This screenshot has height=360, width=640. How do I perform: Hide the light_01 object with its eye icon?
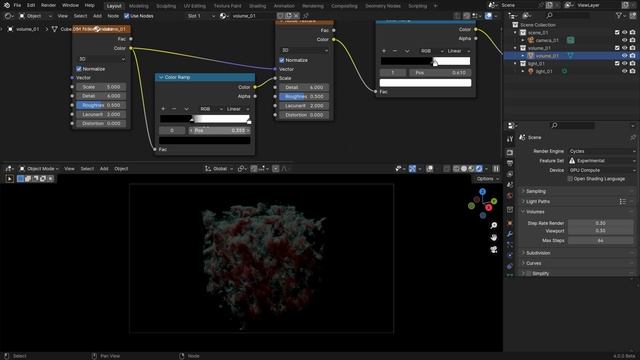pos(624,71)
